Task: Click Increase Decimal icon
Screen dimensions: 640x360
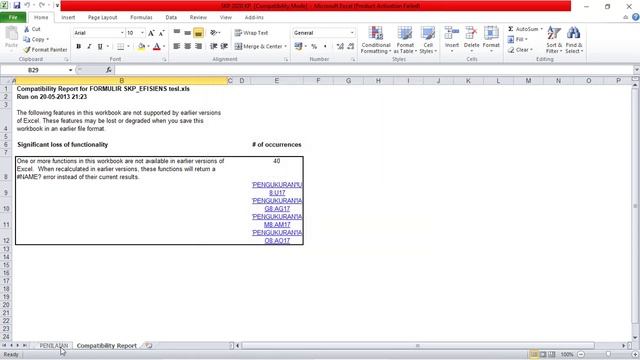Action: 340,47
